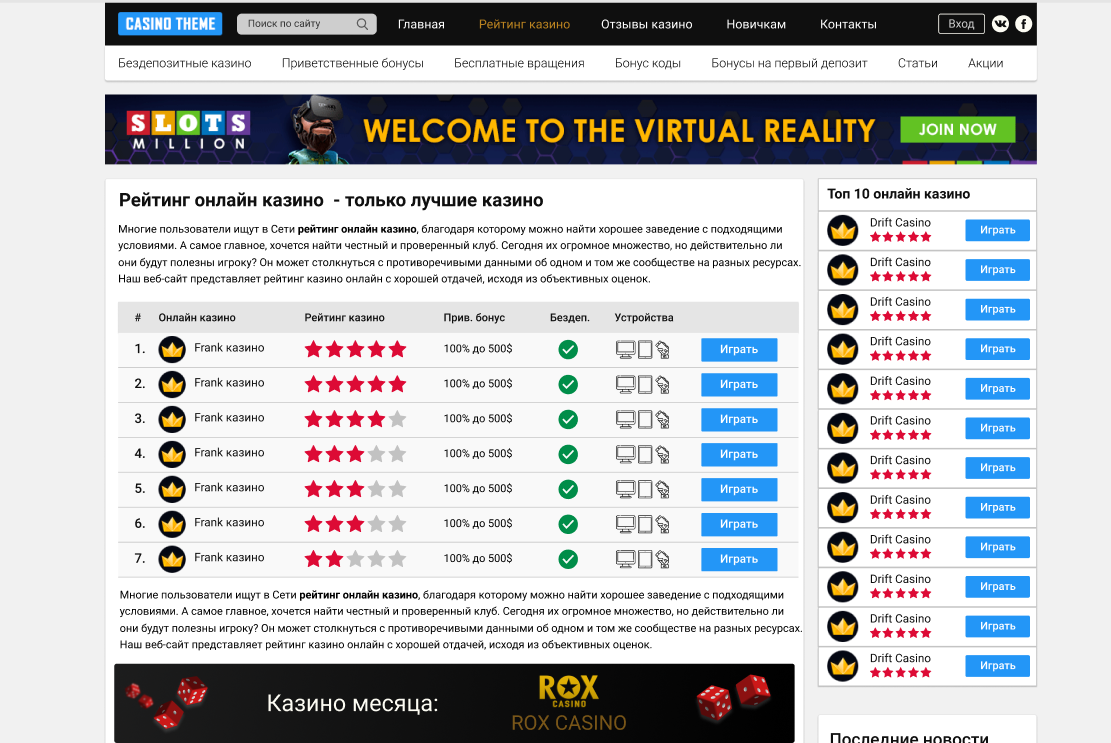Click the green no-deposit checkmark in row 6
Image resolution: width=1111 pixels, height=743 pixels.
(568, 524)
